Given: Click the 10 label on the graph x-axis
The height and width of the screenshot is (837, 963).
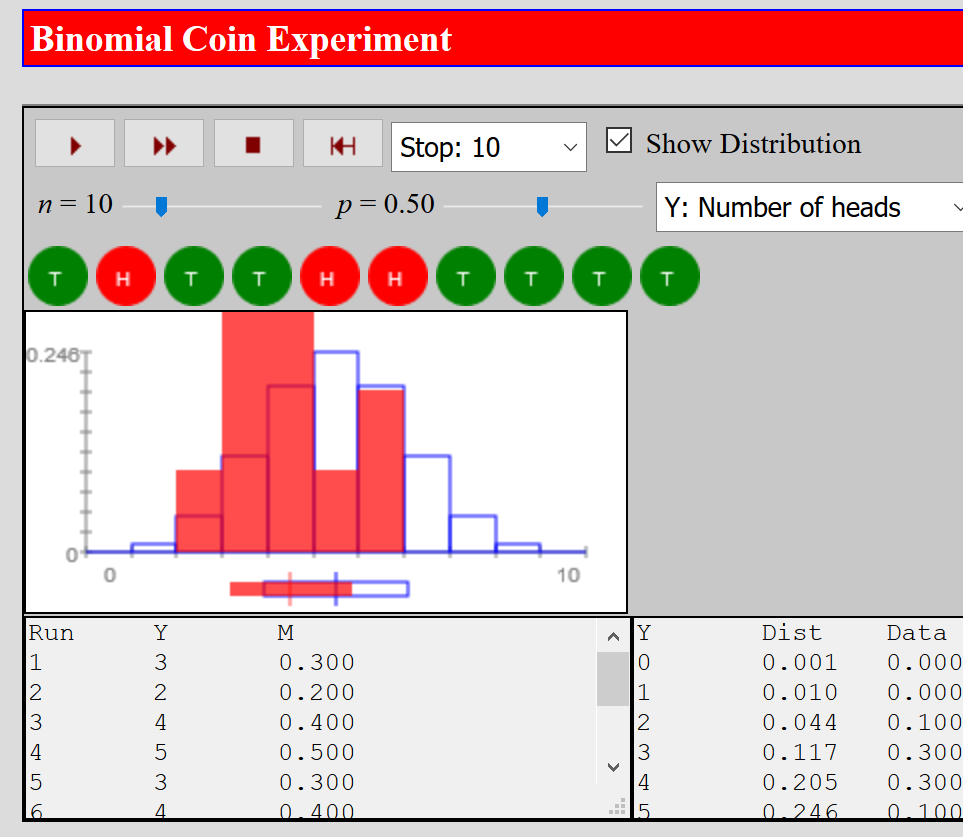Looking at the screenshot, I should 569,575.
